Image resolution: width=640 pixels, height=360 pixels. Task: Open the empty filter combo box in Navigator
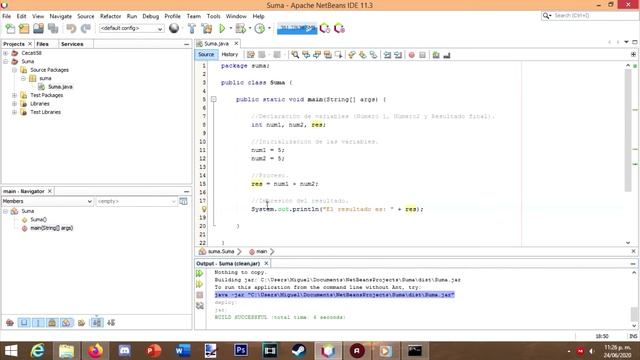click(x=136, y=201)
